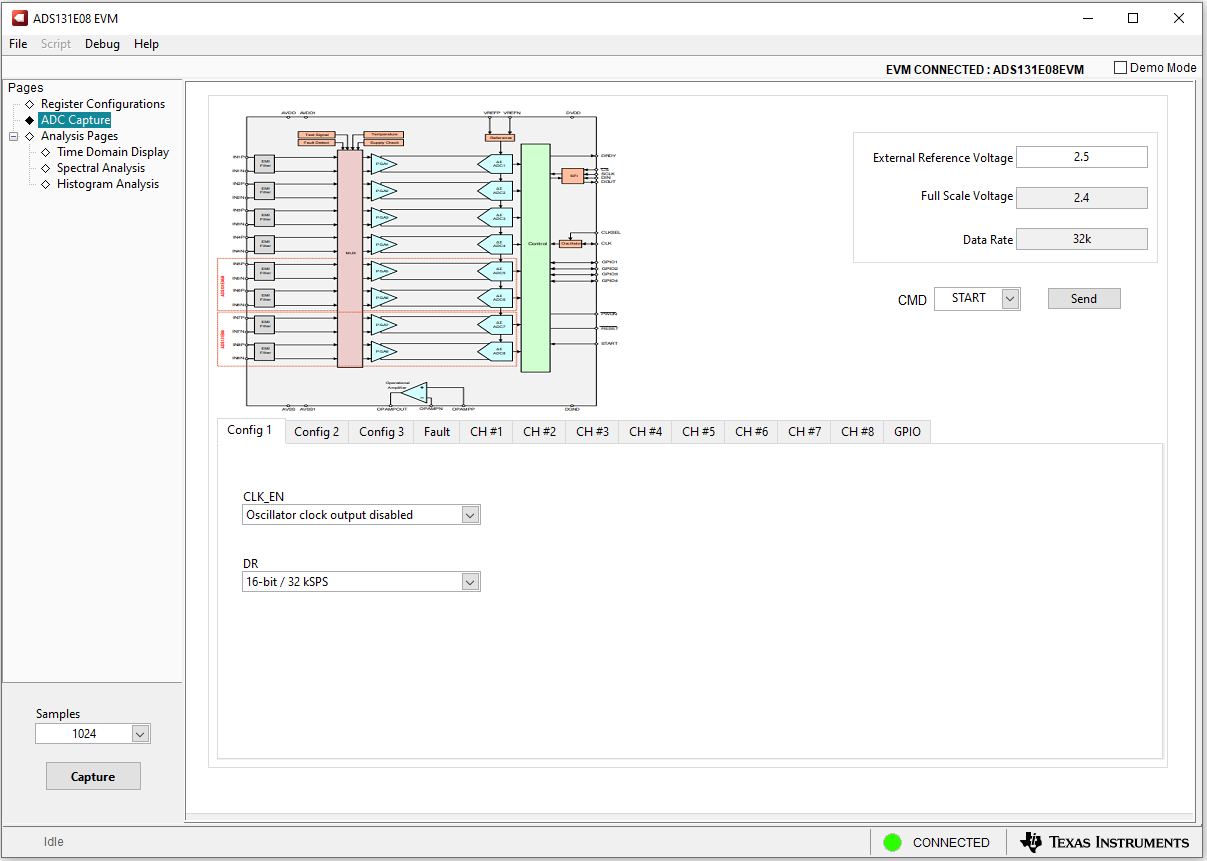This screenshot has width=1207, height=861.
Task: Open the DR data rate dropdown
Action: pos(469,581)
